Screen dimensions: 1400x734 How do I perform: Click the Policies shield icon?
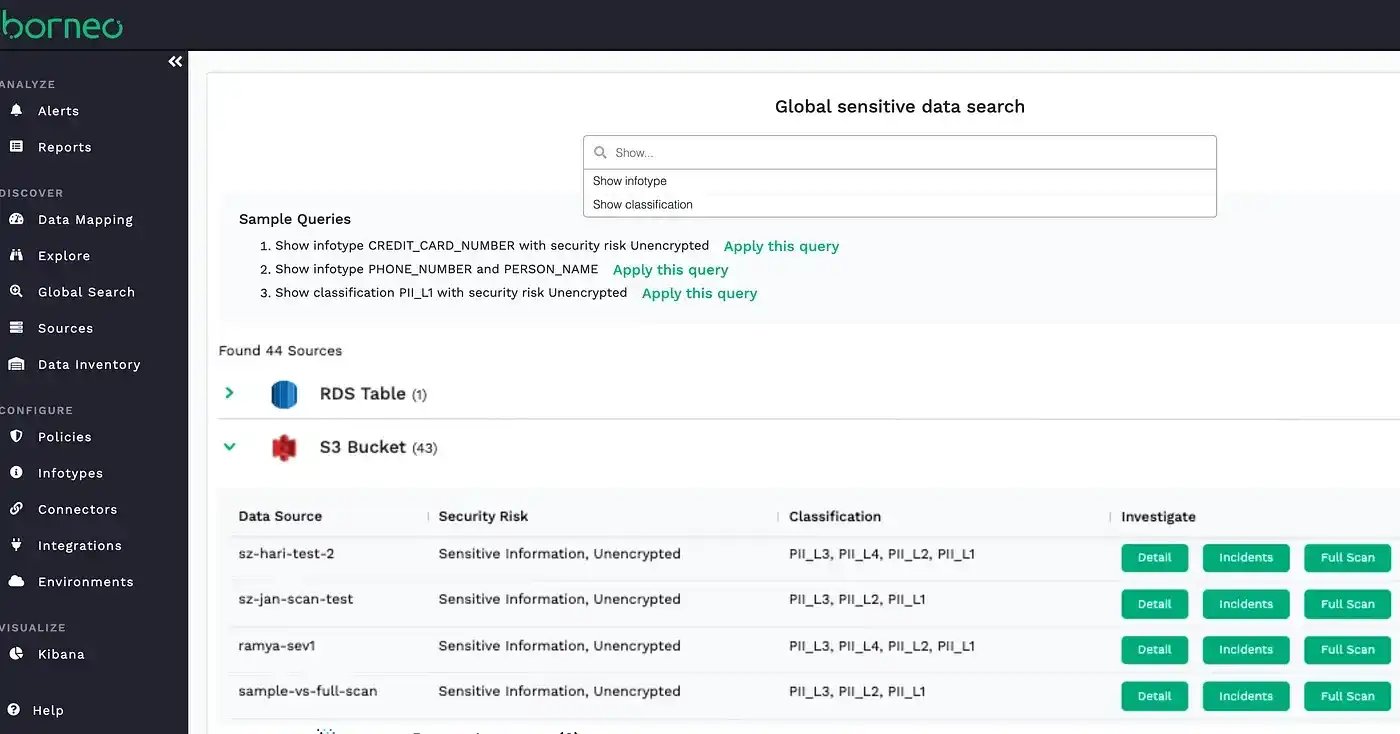pyautogui.click(x=16, y=437)
